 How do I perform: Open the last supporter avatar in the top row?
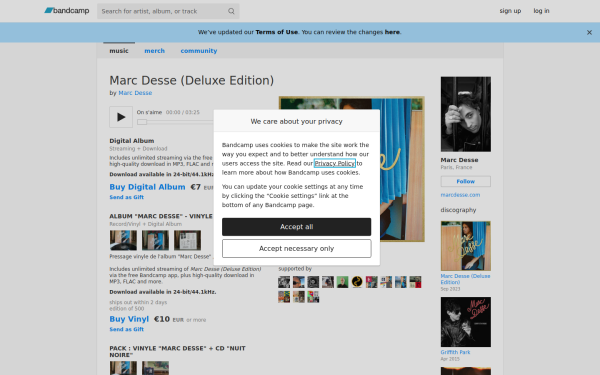click(x=415, y=282)
